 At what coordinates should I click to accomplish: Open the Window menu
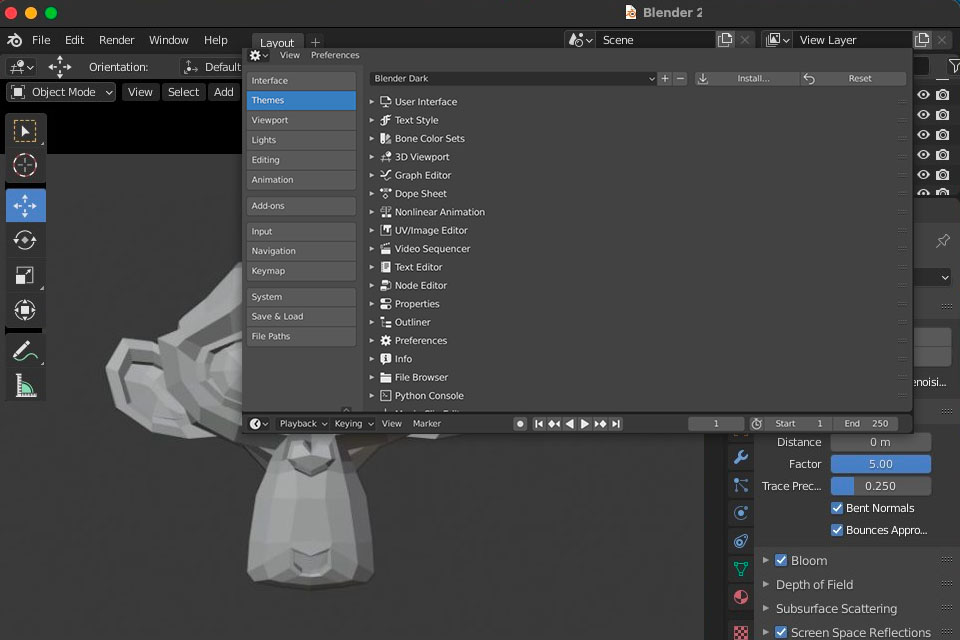pos(168,40)
